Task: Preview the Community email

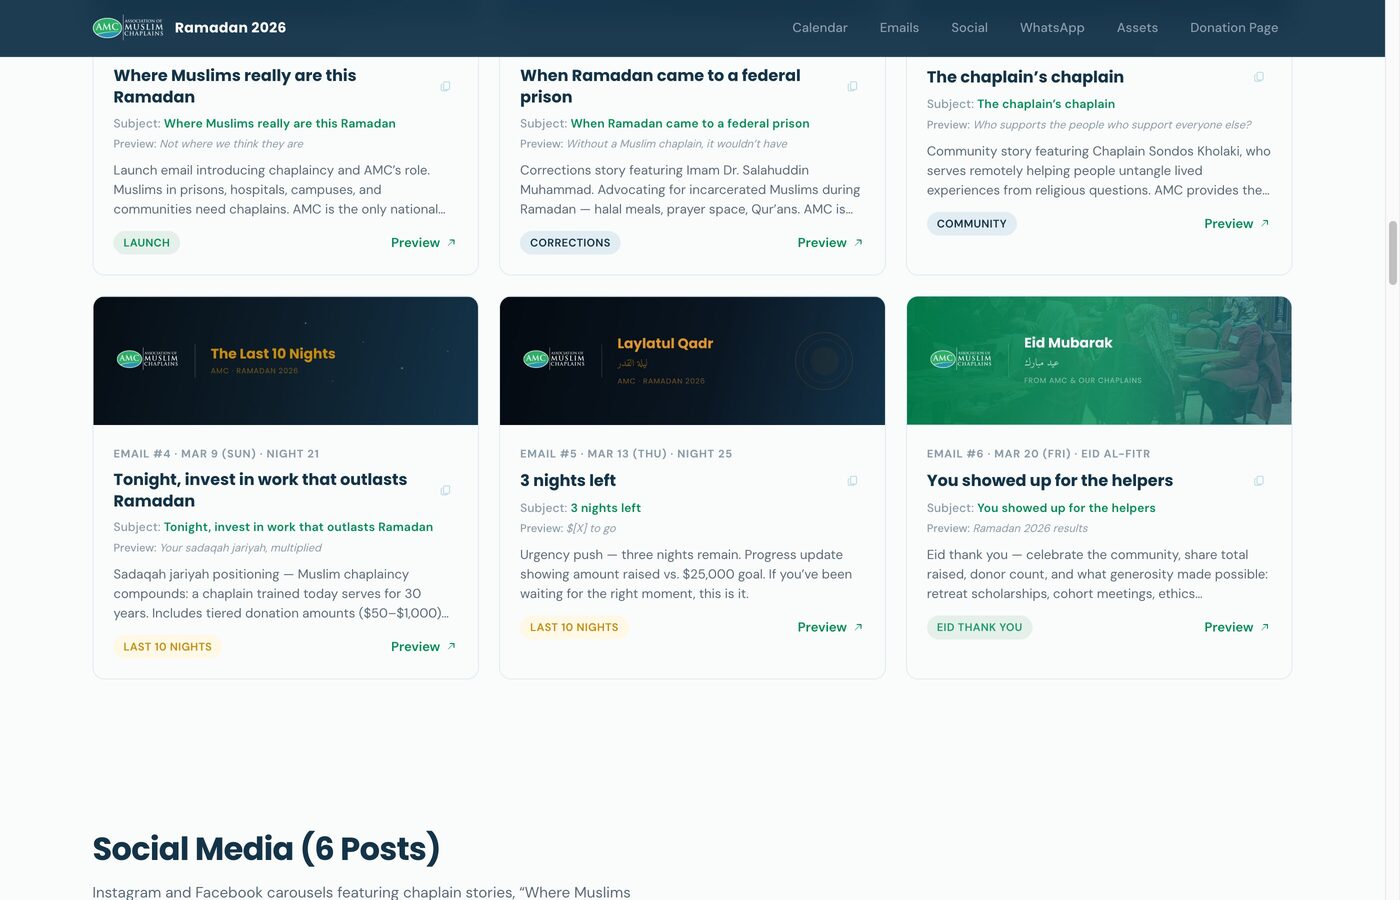Action: [1237, 224]
